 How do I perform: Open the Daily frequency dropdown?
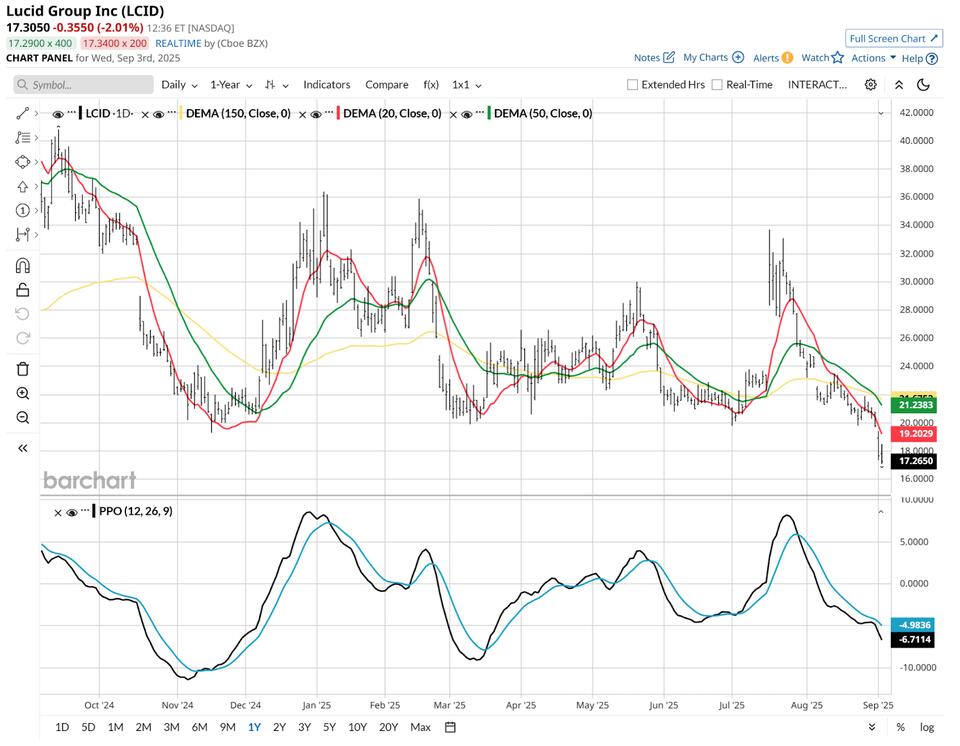point(179,85)
